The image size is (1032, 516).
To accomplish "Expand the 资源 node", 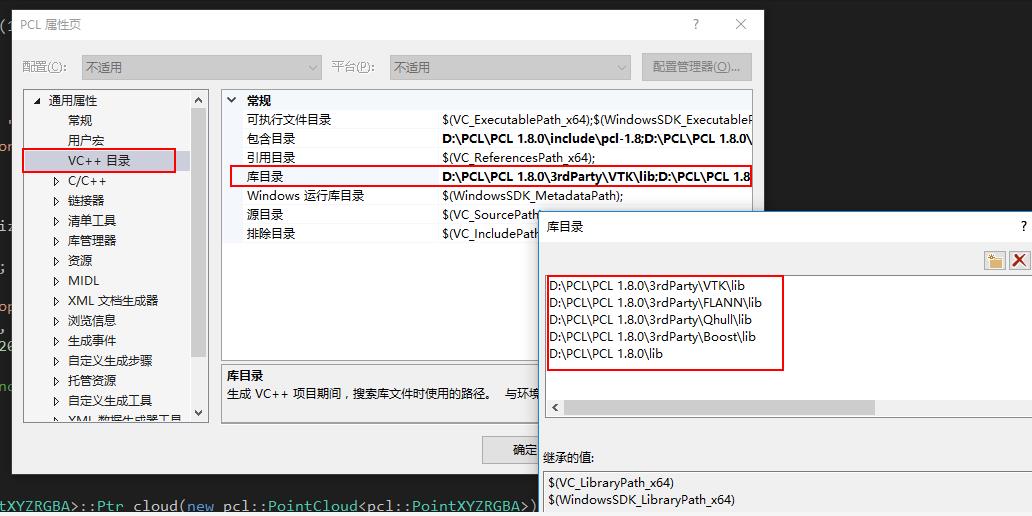I will tap(56, 261).
